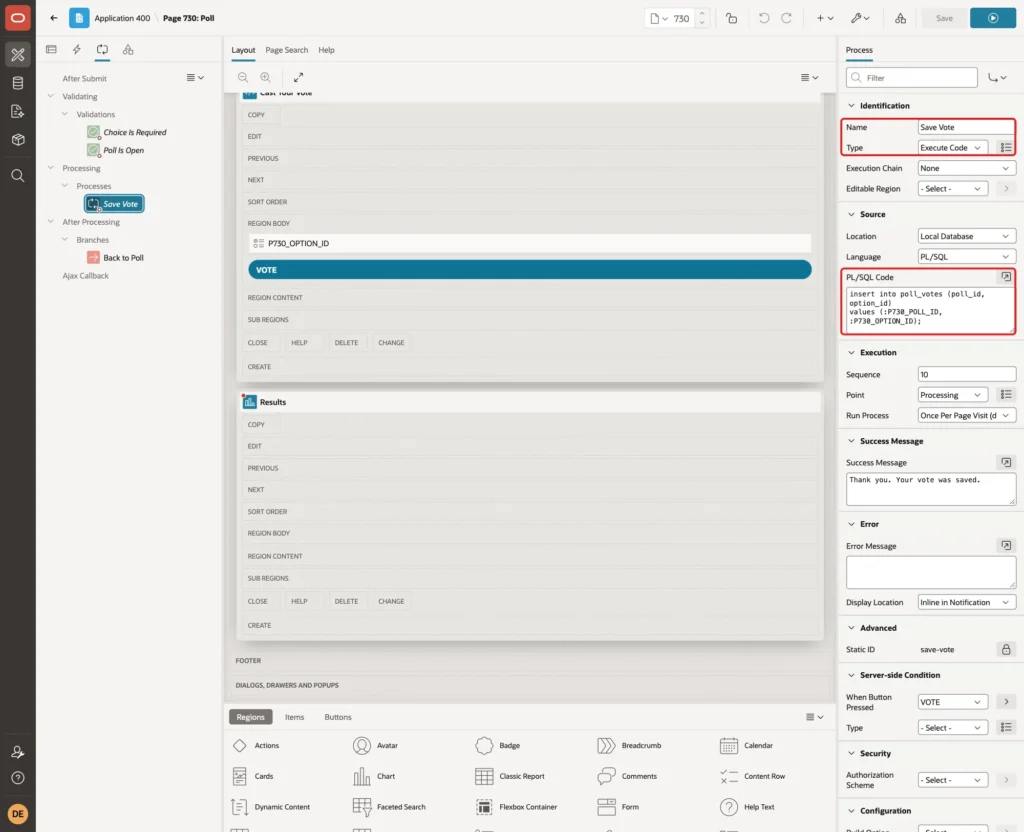The width and height of the screenshot is (1024, 832).
Task: Switch to Page Shared Components tab icon
Action: click(x=128, y=50)
